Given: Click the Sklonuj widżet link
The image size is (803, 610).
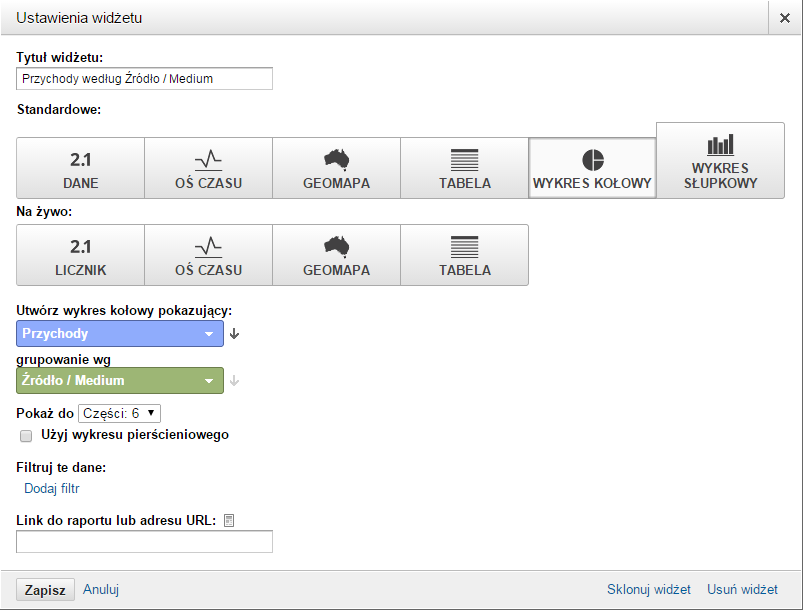Looking at the screenshot, I should (649, 590).
